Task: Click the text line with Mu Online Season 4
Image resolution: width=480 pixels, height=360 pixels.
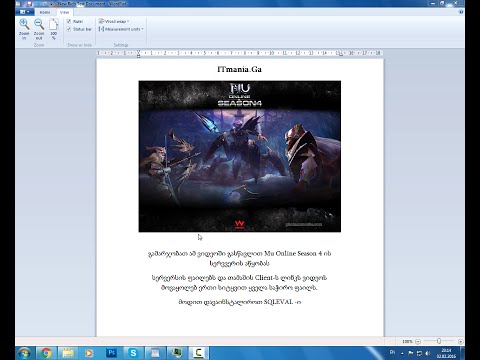Action: click(239, 254)
